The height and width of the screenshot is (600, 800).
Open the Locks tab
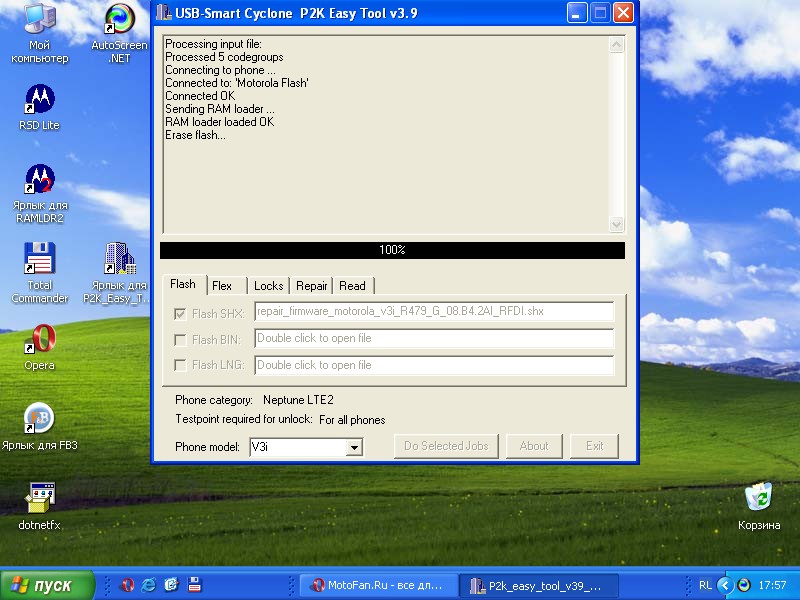click(269, 286)
